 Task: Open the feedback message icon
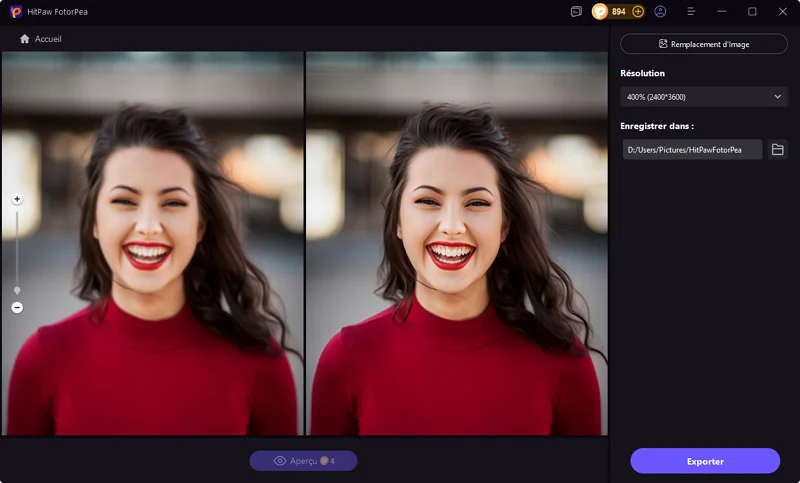coord(576,12)
